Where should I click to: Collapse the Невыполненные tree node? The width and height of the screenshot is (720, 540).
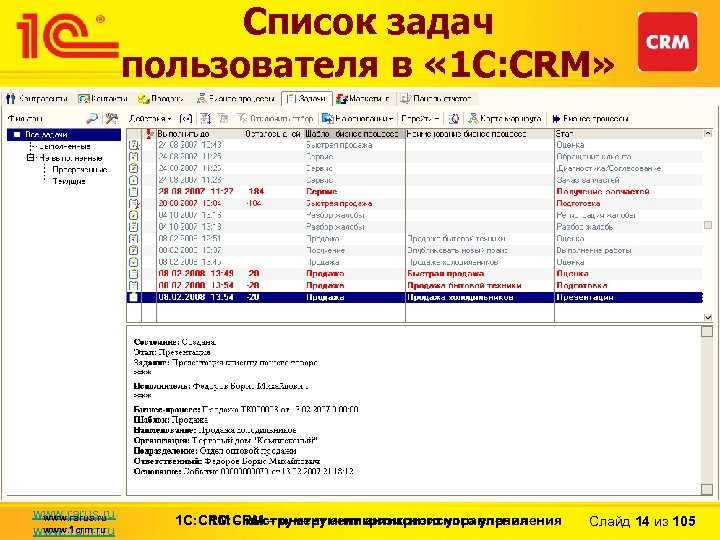[30, 158]
